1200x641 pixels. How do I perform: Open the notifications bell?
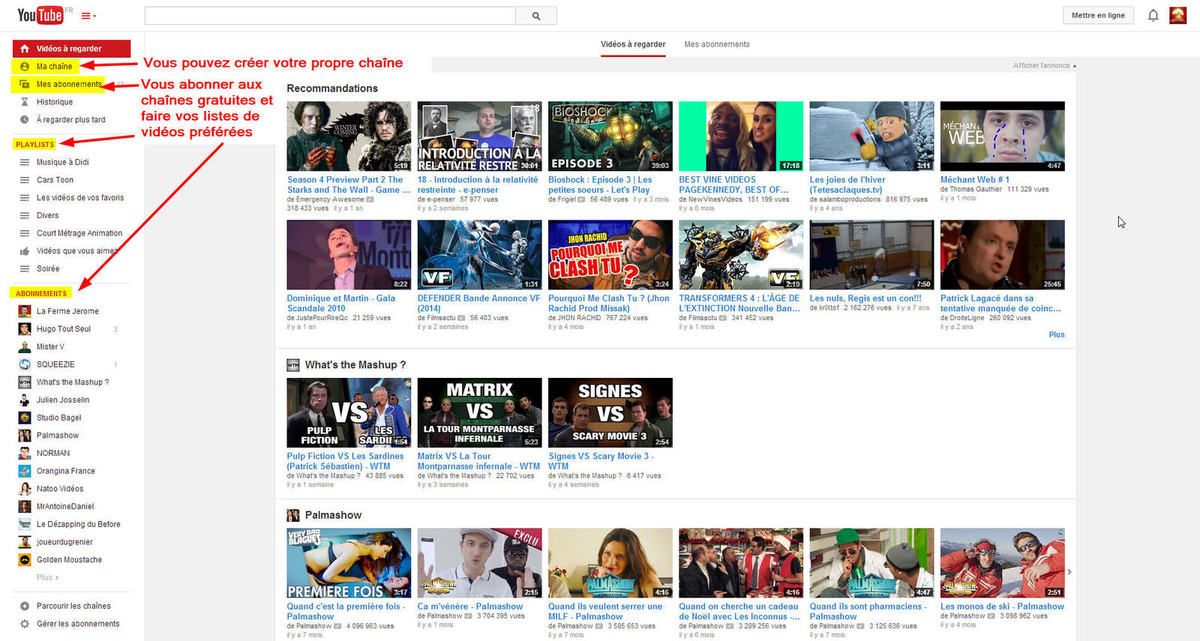pos(1153,15)
